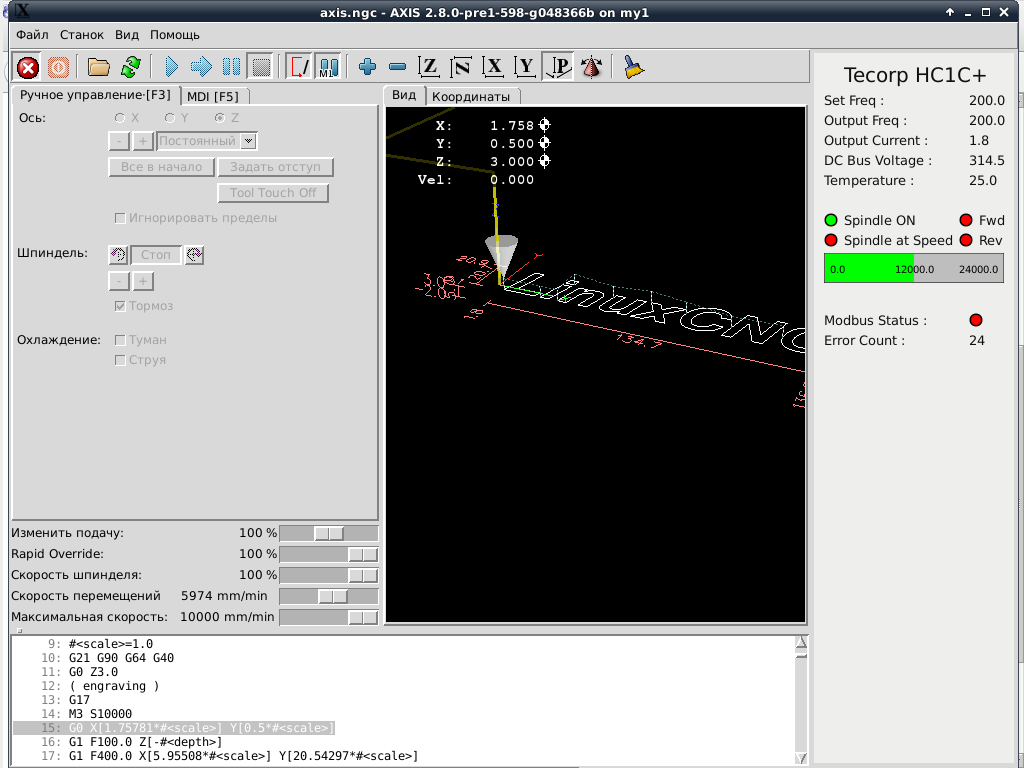Click the Tool Touch Off button
1024x768 pixels.
[x=273, y=193]
